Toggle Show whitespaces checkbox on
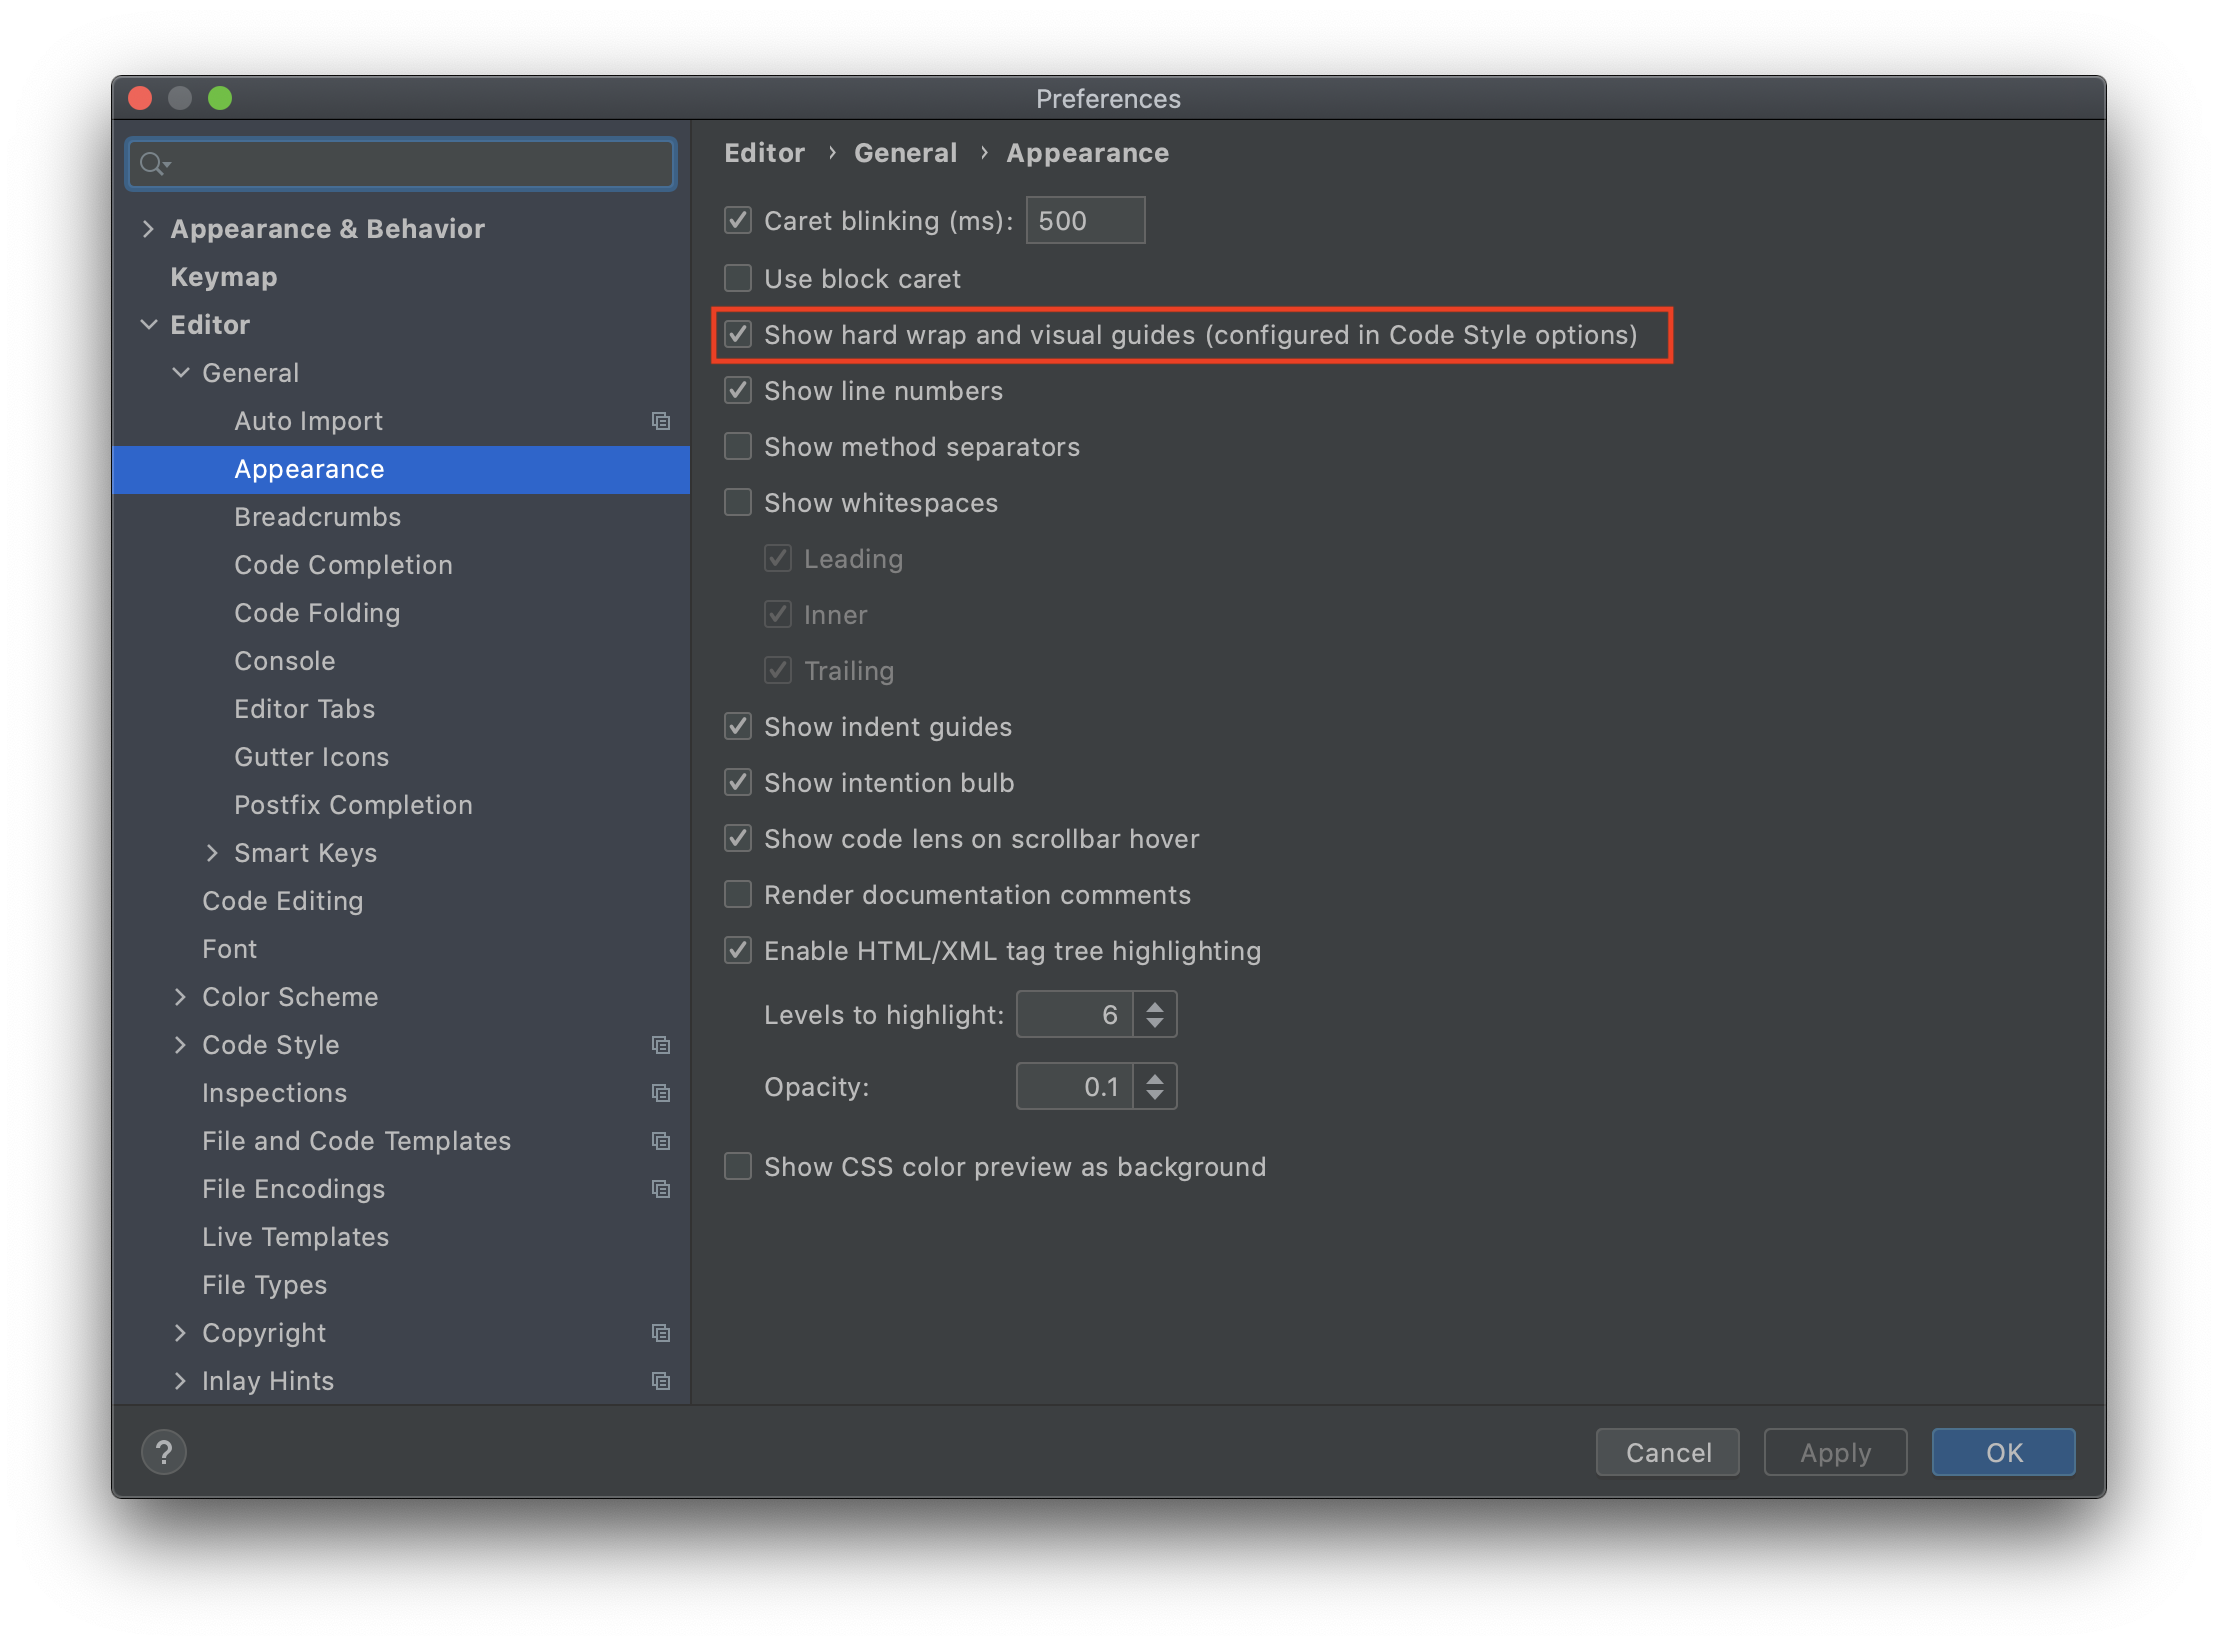Viewport: 2218px width, 1646px height. coord(738,502)
